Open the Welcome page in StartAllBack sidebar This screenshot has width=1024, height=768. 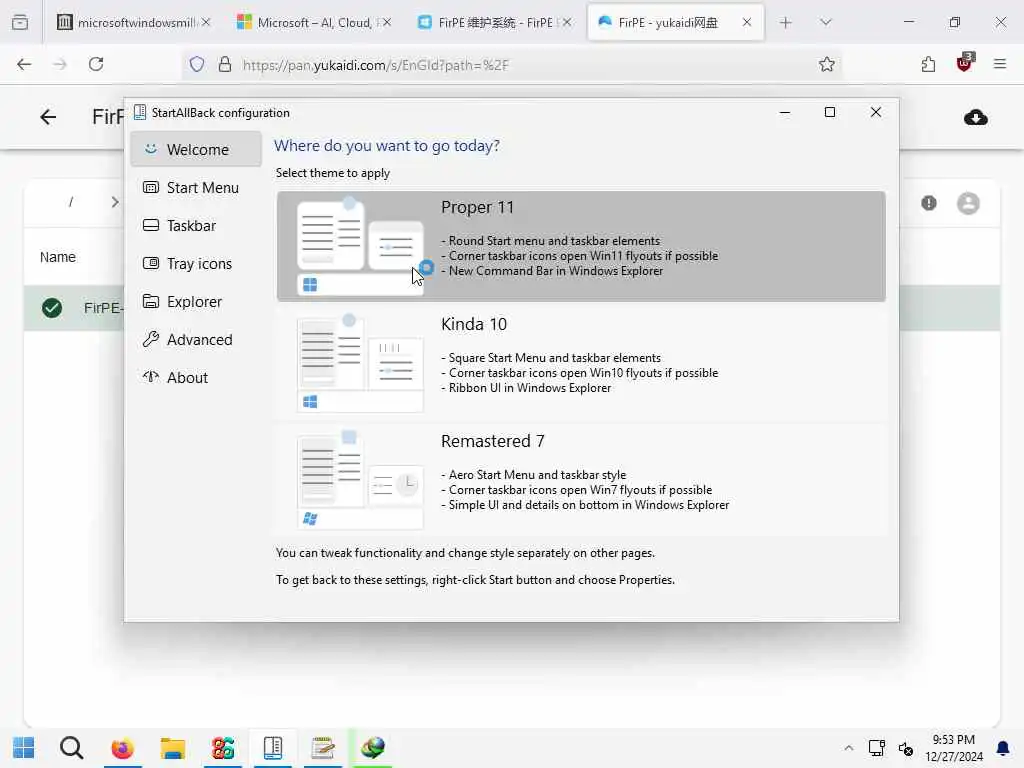pos(196,150)
